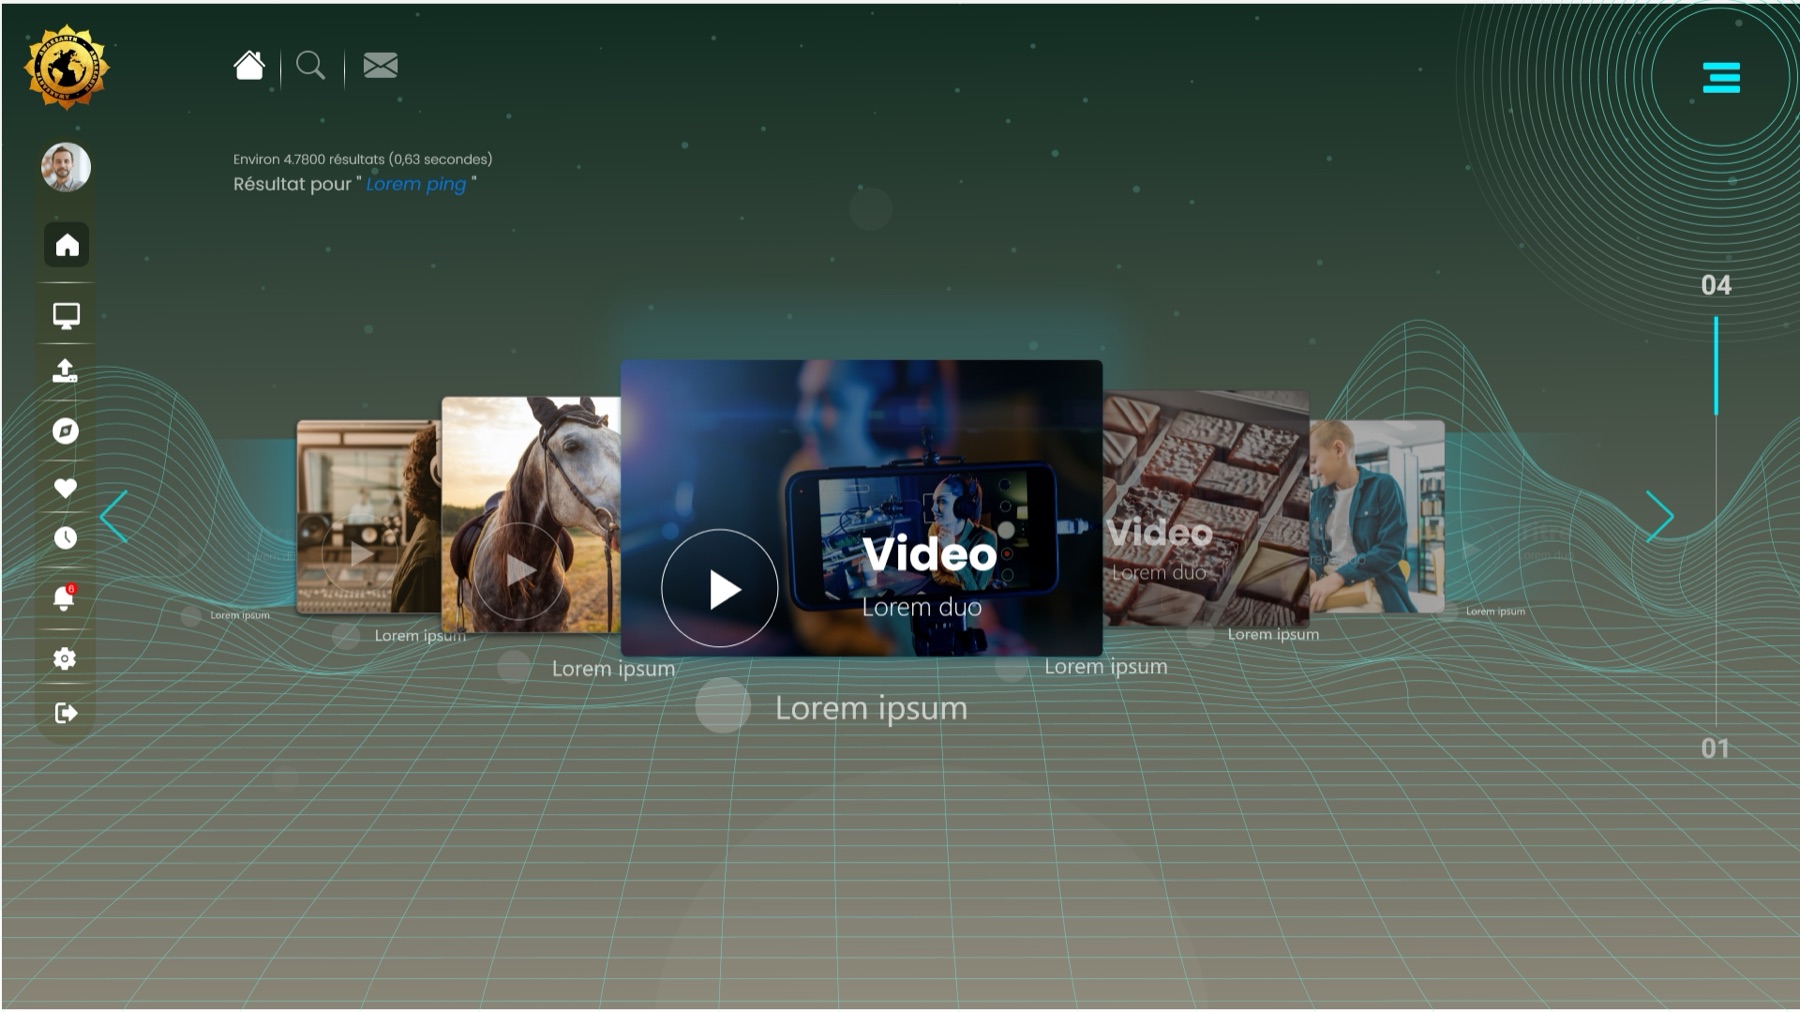Open the Home shortcut in the sidebar
Screen dimensions: 1800x1012
65,245
